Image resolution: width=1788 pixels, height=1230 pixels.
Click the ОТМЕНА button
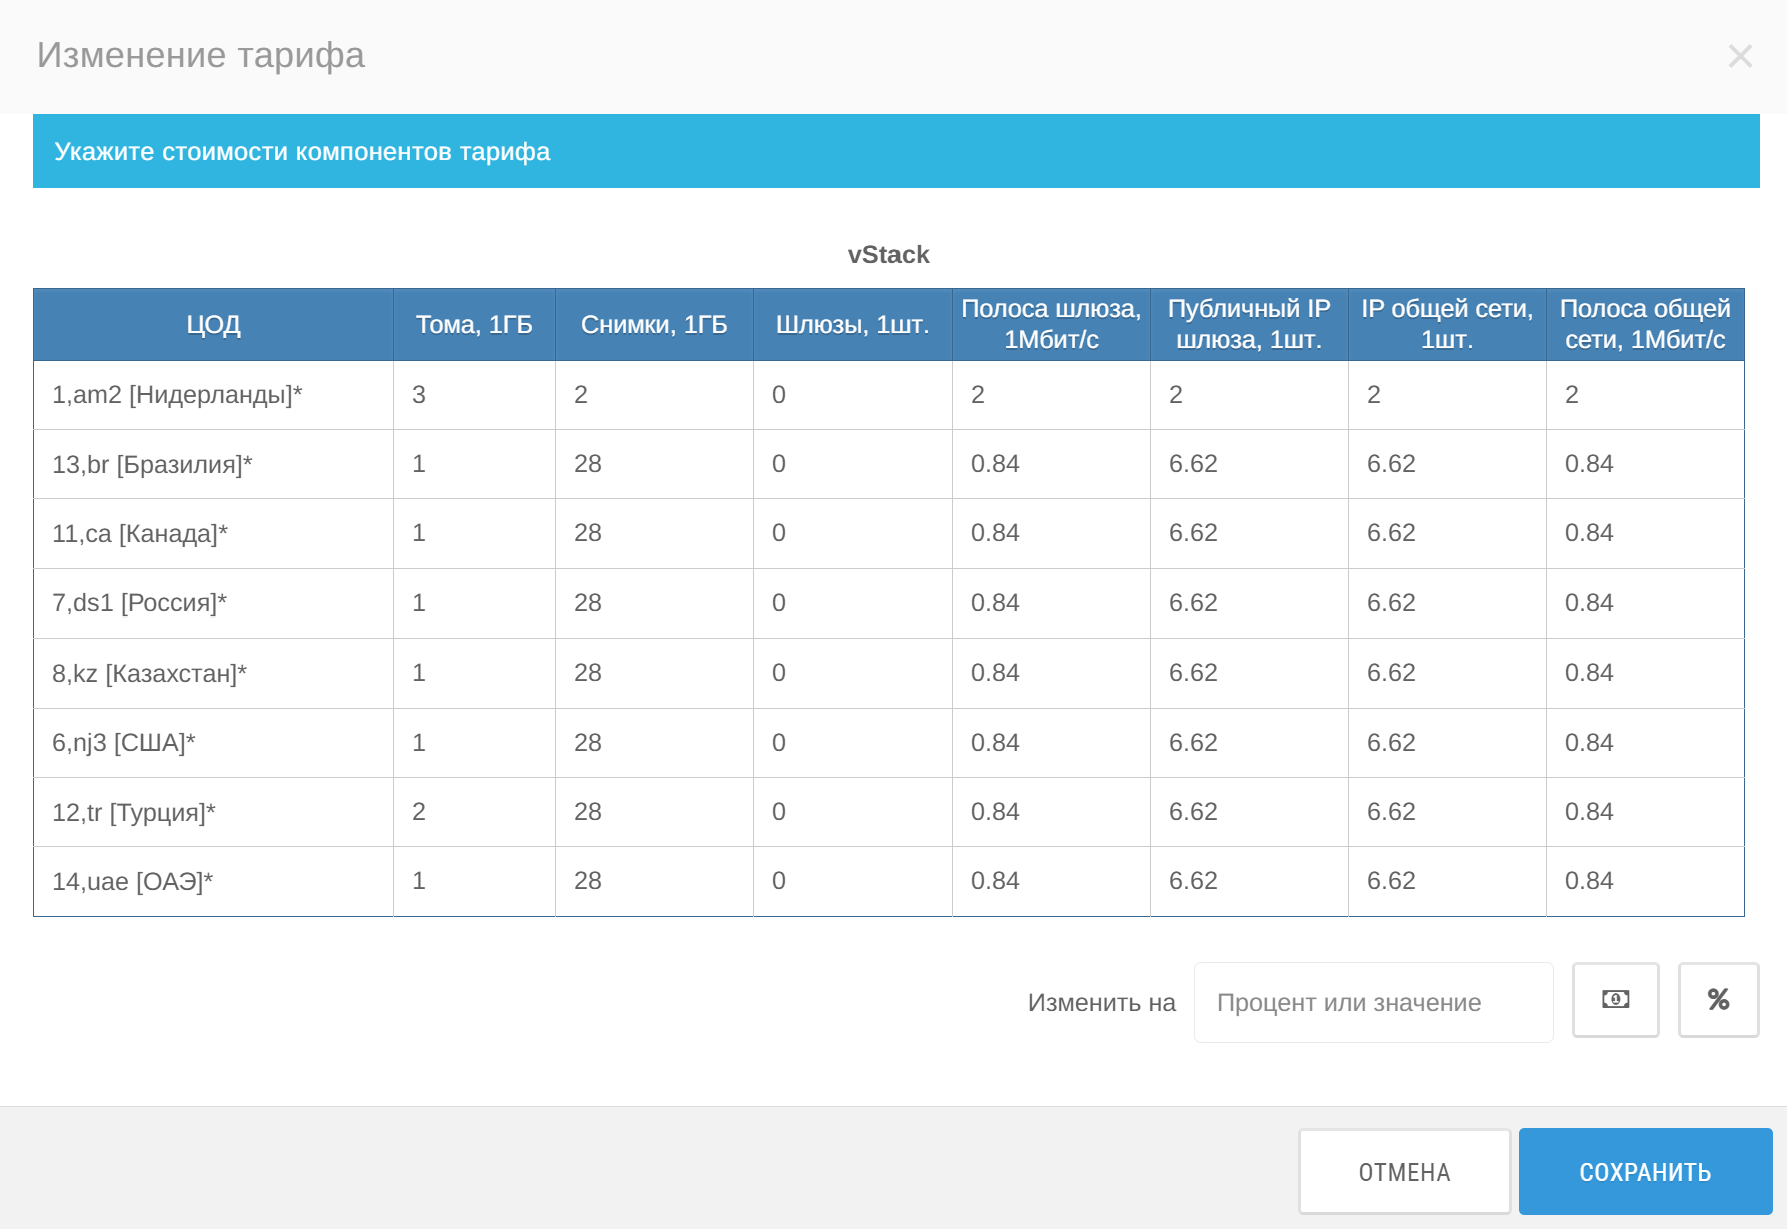pyautogui.click(x=1404, y=1172)
